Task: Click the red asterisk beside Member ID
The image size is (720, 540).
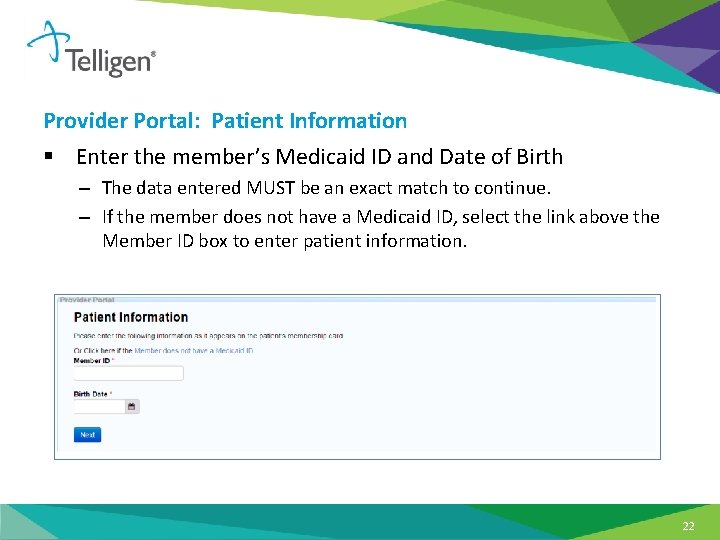Action: pyautogui.click(x=113, y=360)
